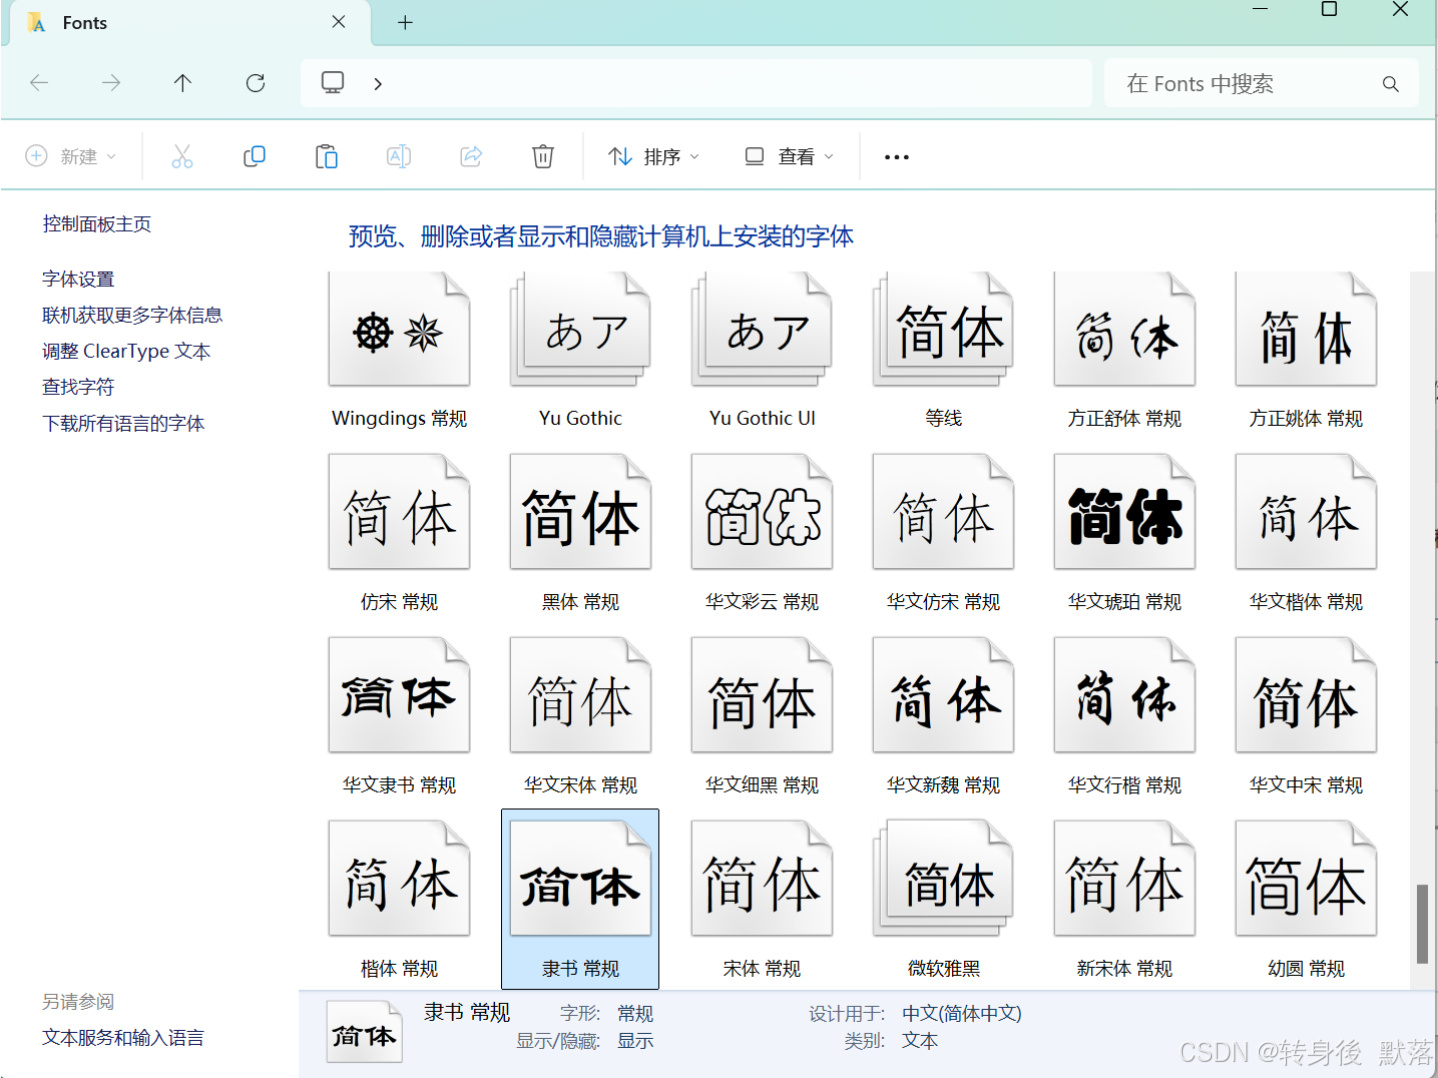Delete using the trash can icon
The image size is (1438, 1078).
(x=543, y=156)
